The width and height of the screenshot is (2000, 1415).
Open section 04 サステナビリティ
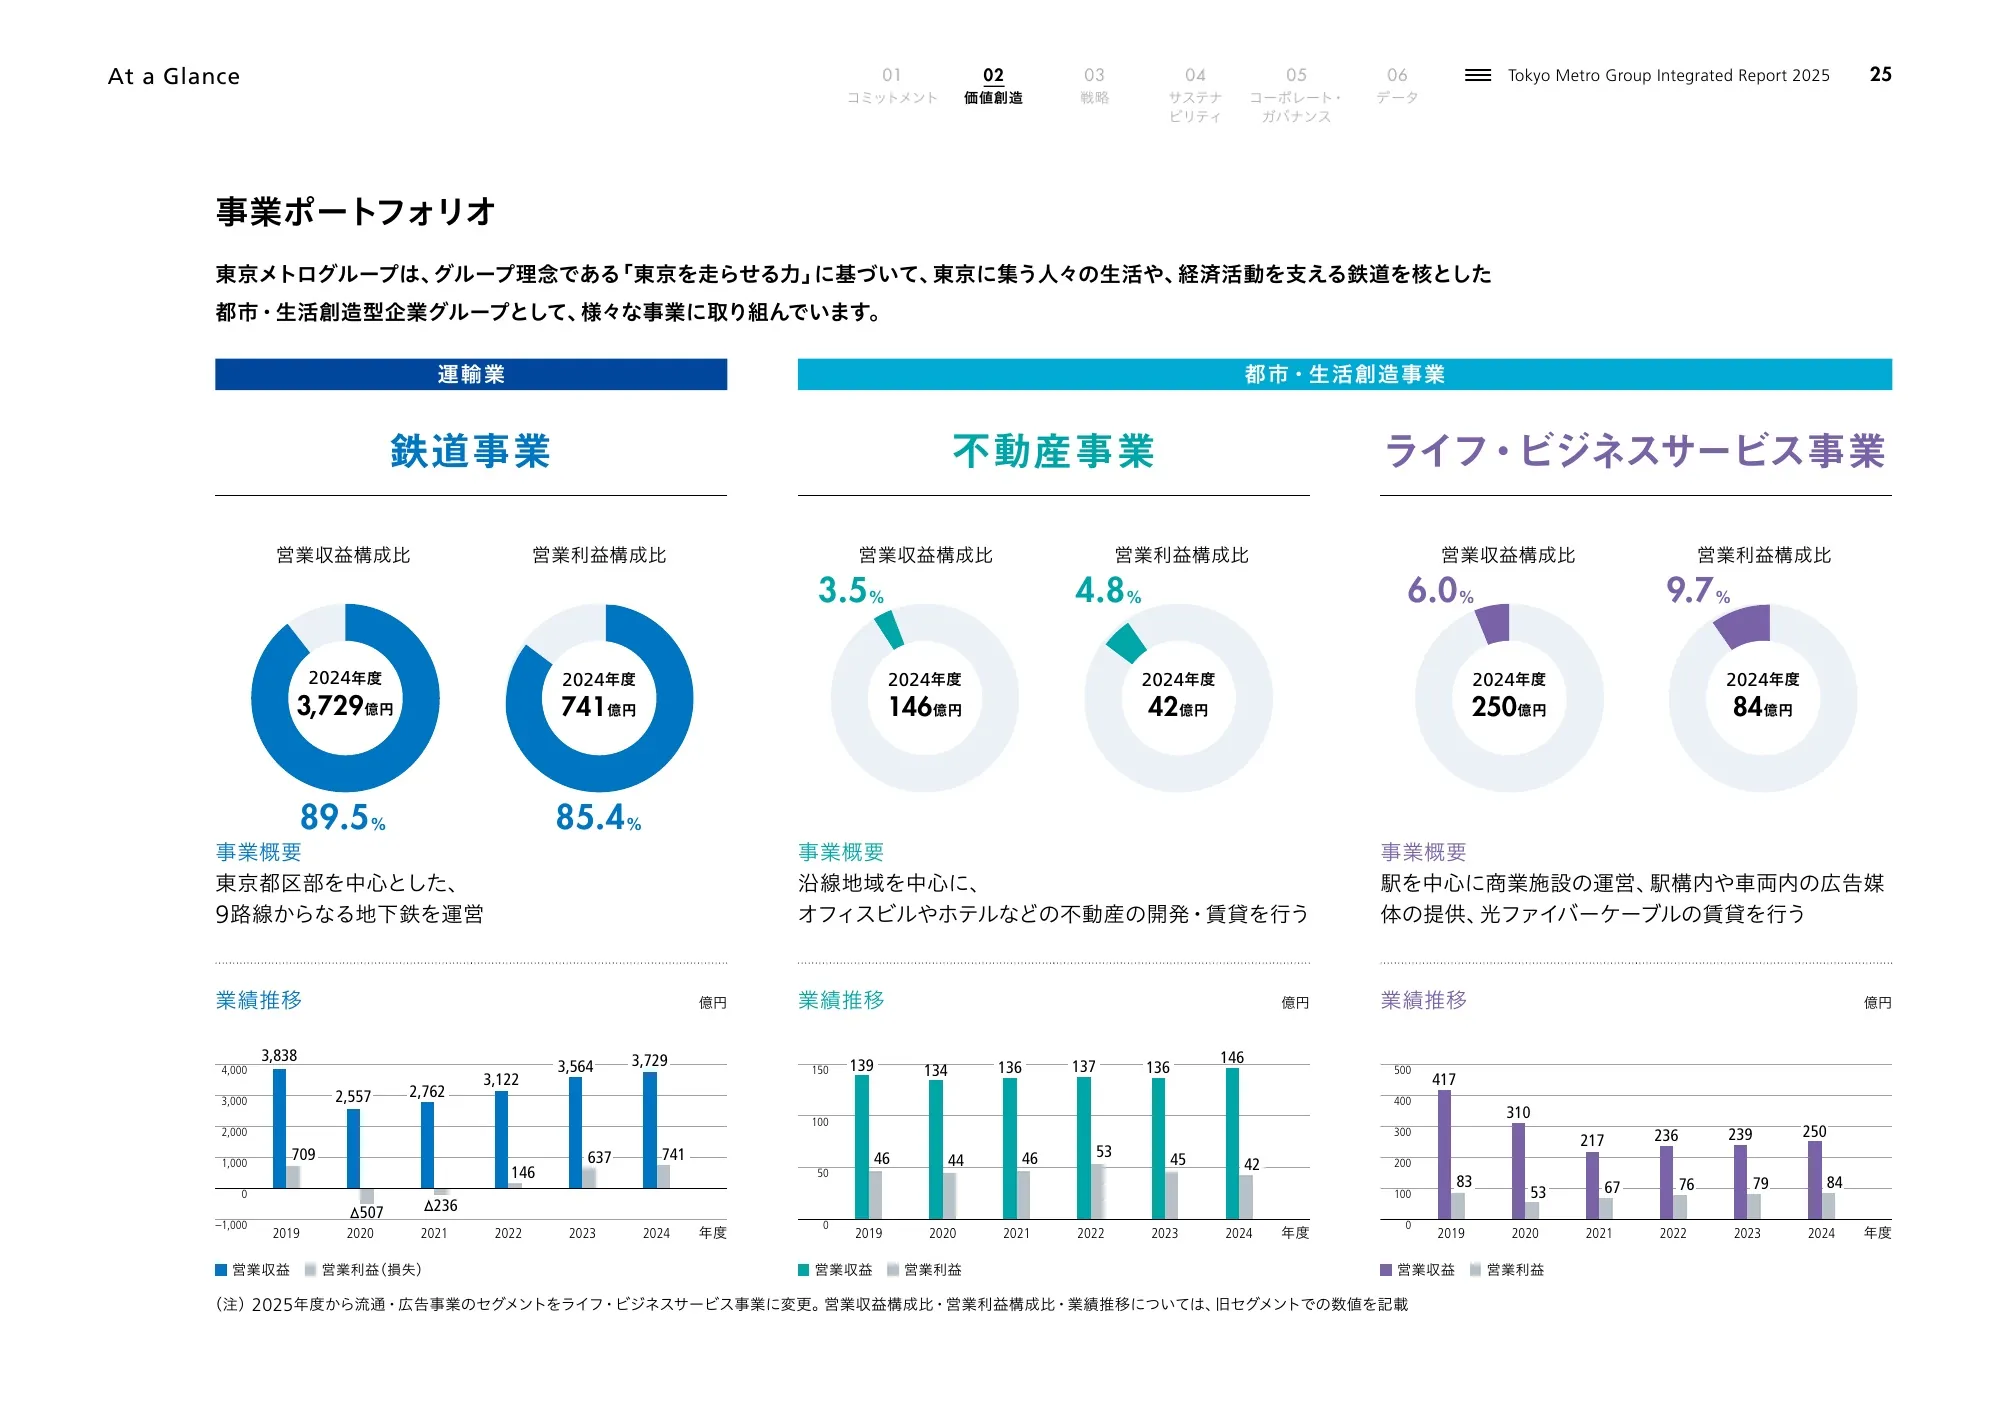point(1195,95)
